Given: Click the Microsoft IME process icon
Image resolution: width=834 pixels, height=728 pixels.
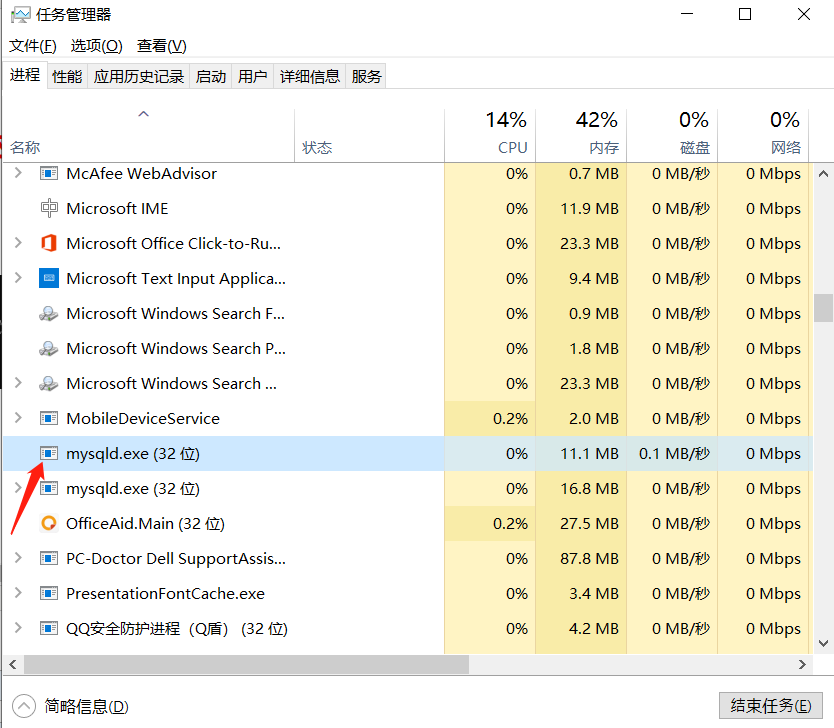Looking at the screenshot, I should point(49,208).
